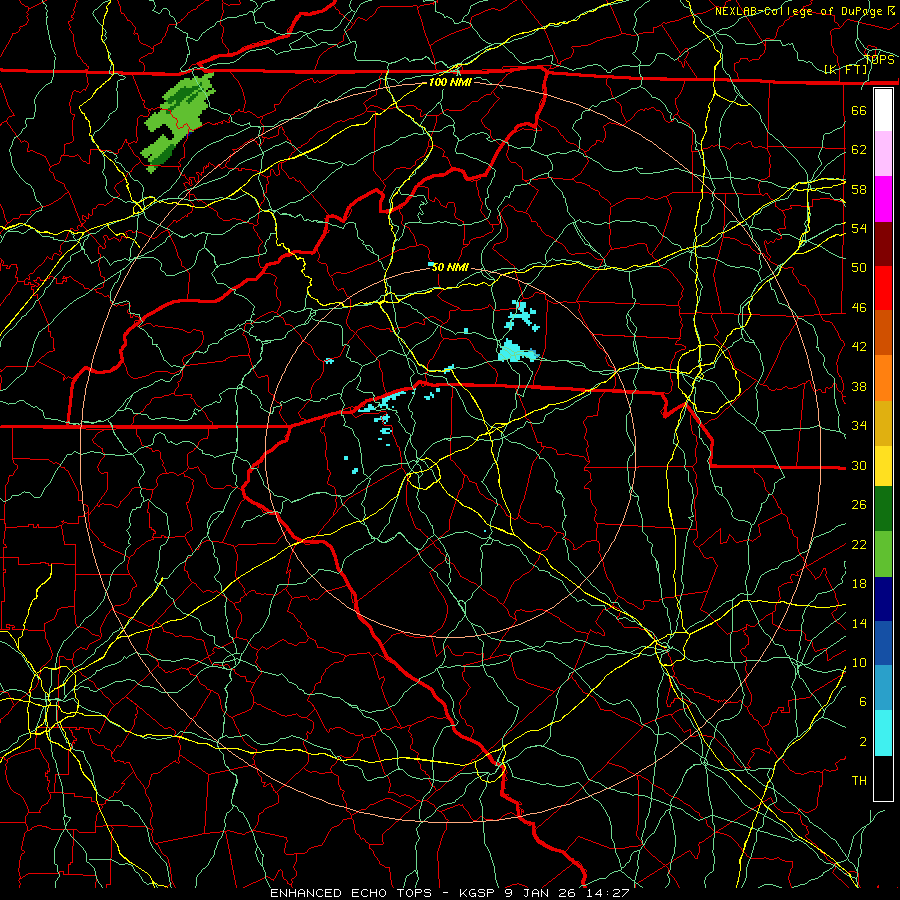Click the 'KGSP' radar site identifier
900x900 pixels.
click(479, 893)
